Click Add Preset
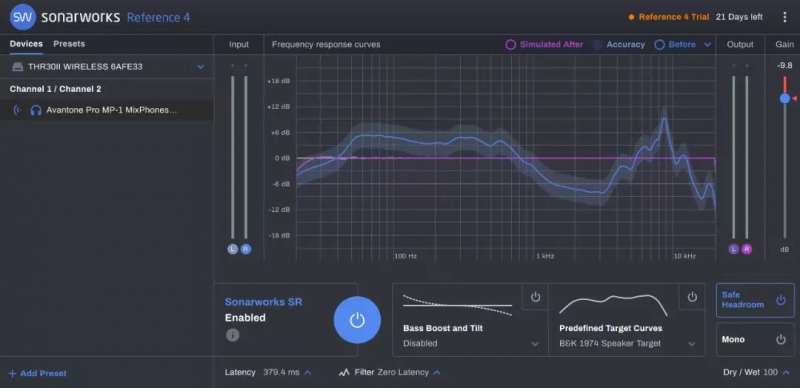 [38, 374]
